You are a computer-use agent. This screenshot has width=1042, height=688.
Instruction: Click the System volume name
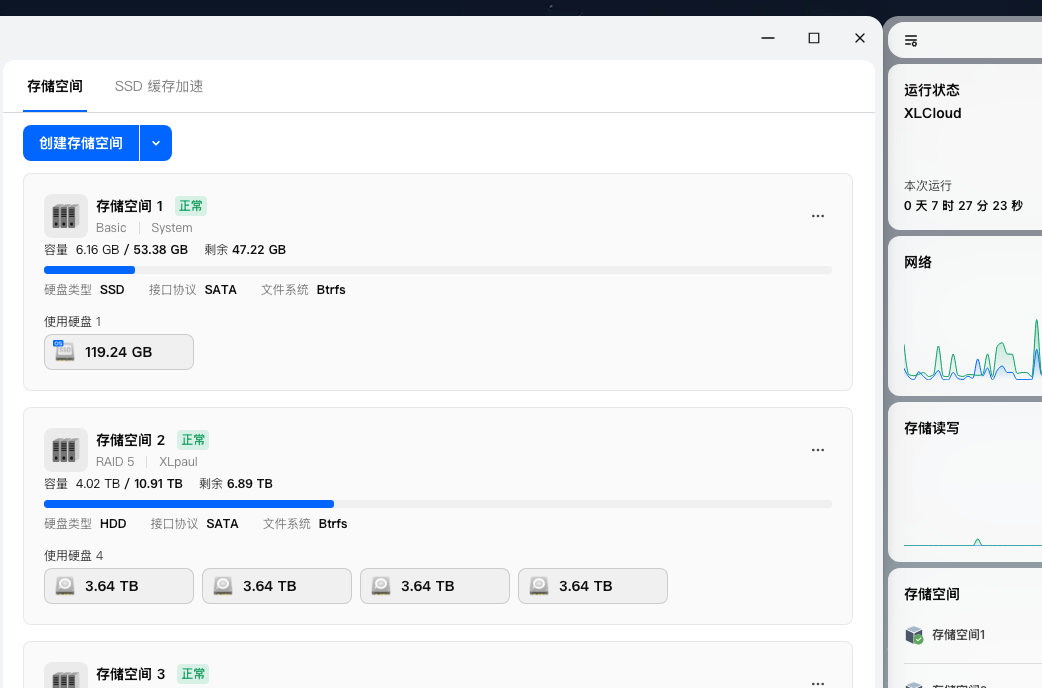pos(171,227)
